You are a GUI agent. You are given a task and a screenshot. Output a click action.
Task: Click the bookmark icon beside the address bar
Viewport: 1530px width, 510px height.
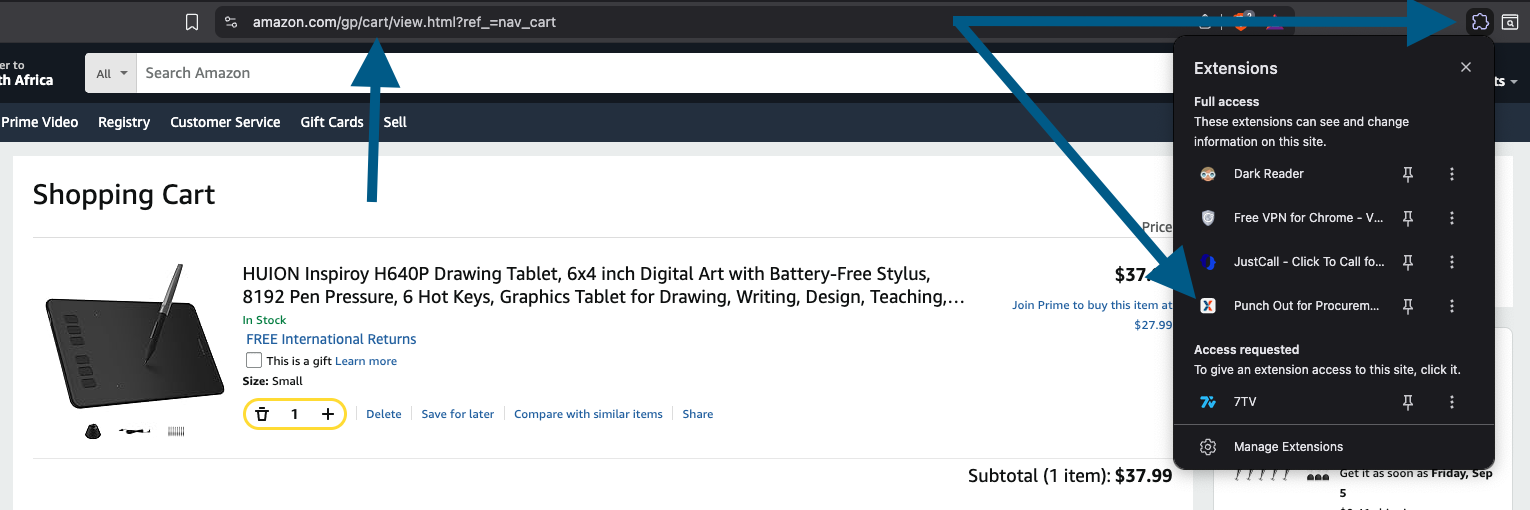192,22
